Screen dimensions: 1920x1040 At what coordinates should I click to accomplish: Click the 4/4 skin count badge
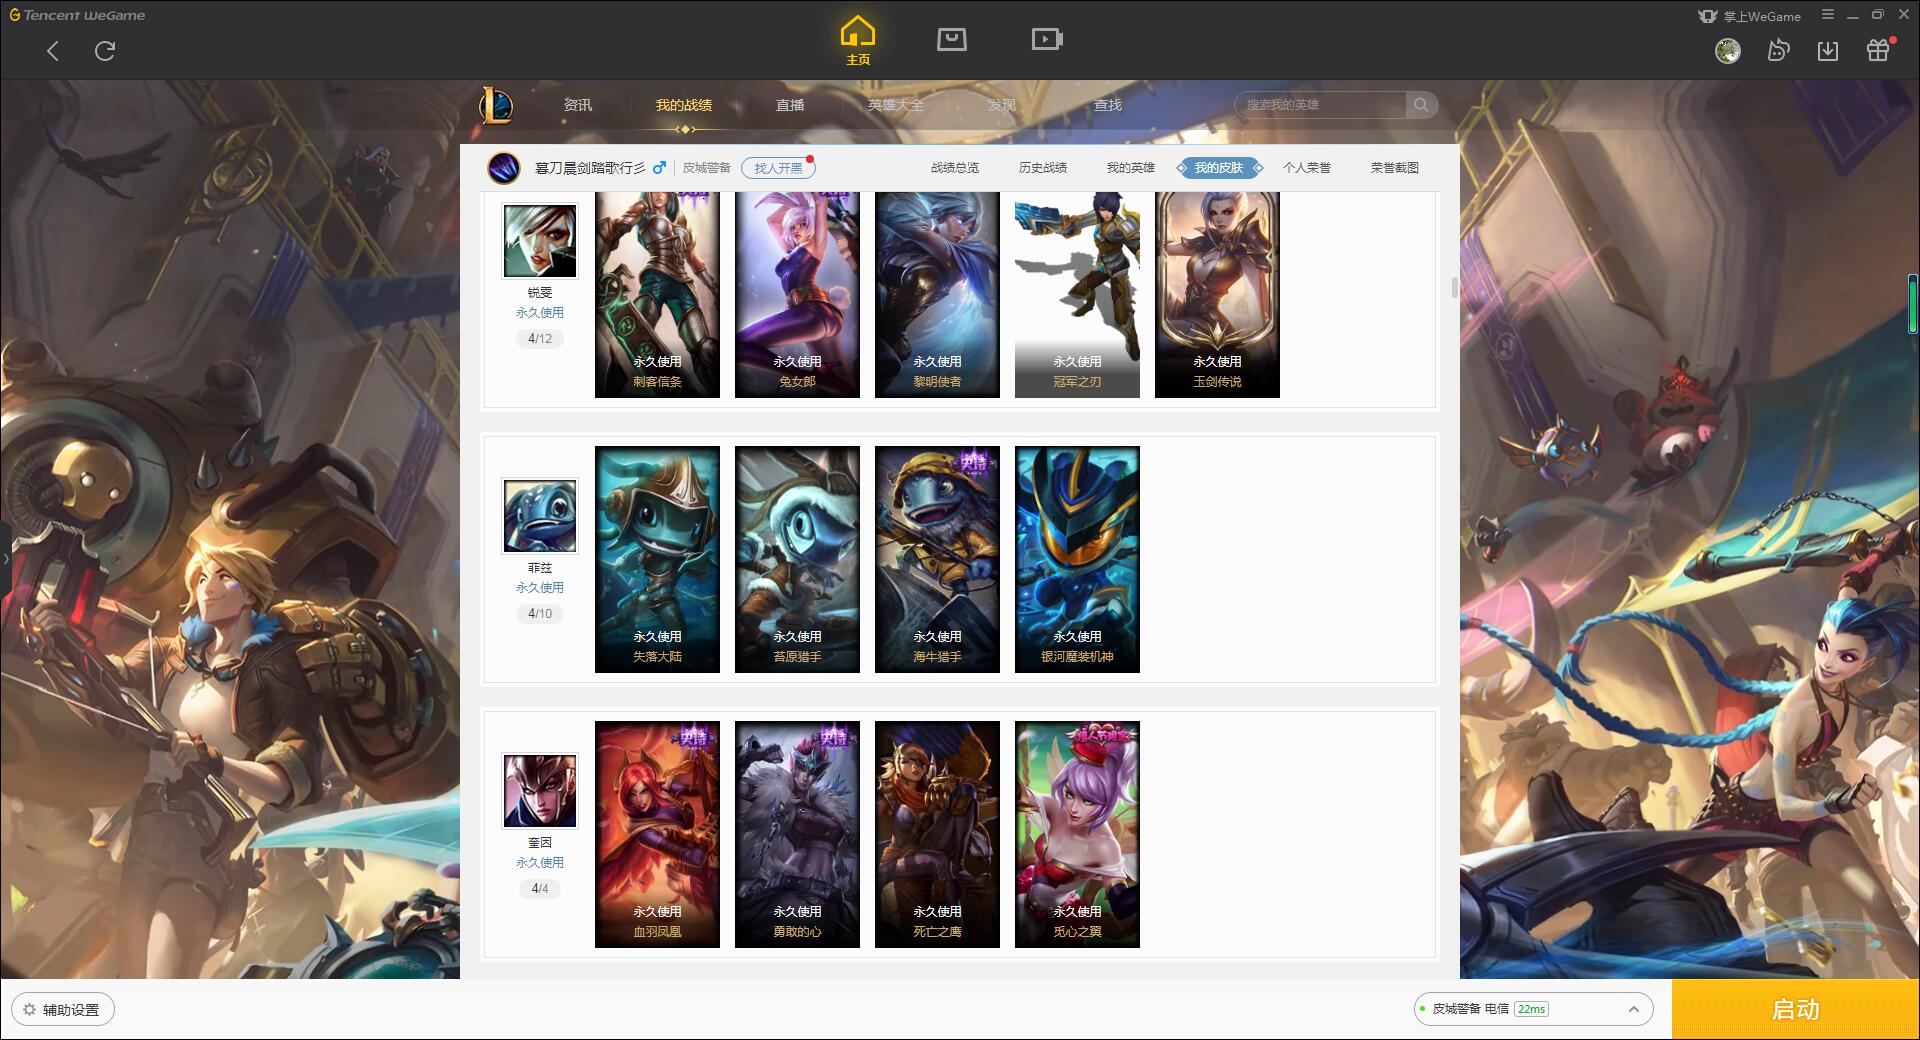coord(540,889)
